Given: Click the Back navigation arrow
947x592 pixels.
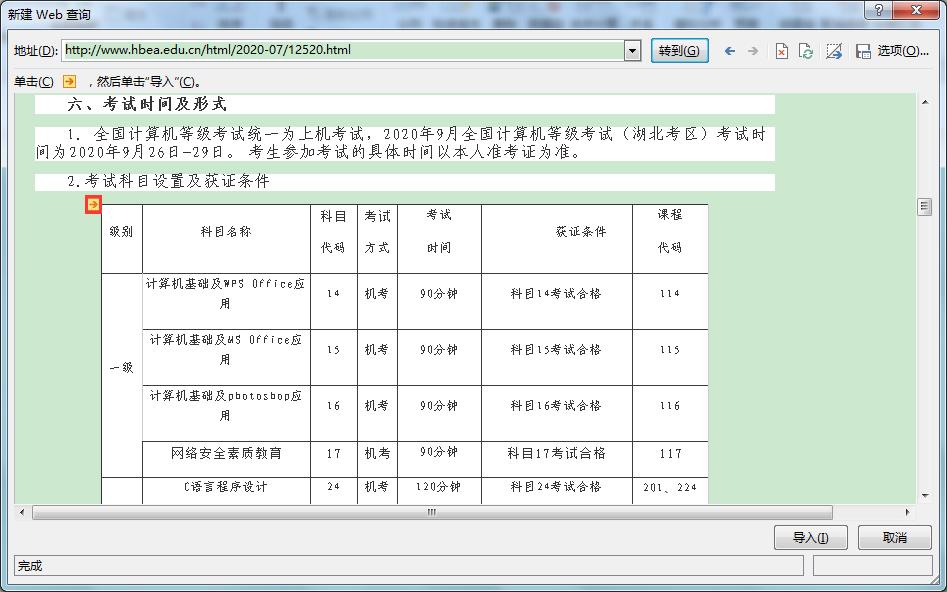Looking at the screenshot, I should (x=731, y=50).
